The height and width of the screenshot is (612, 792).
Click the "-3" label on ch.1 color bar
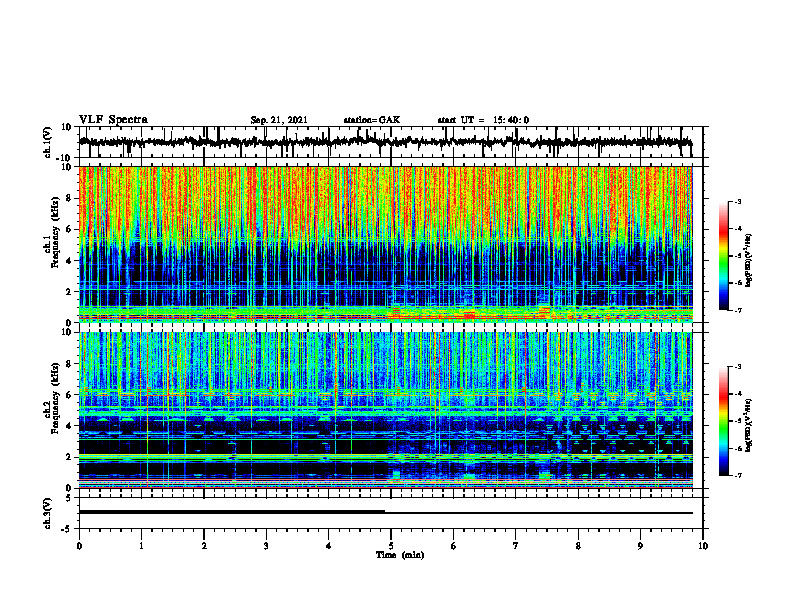coord(737,202)
